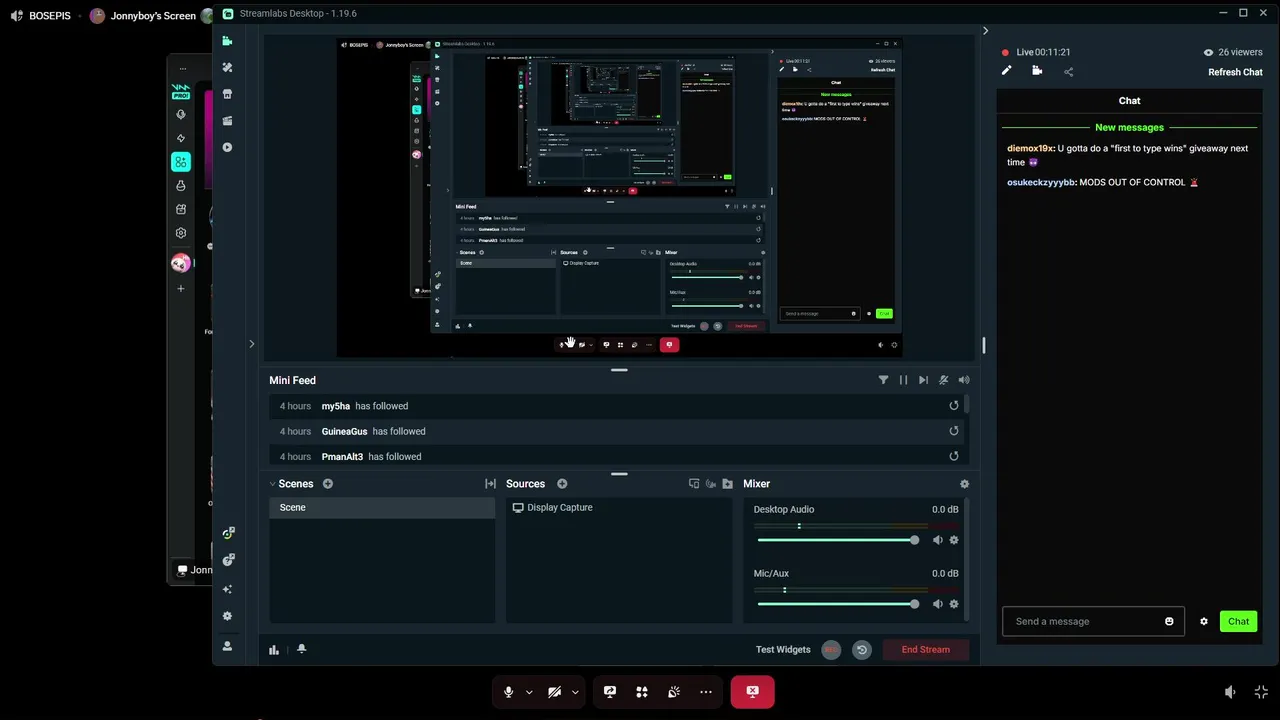The image size is (1280, 720).
Task: Edit stream info with pencil icon
Action: click(x=1006, y=71)
